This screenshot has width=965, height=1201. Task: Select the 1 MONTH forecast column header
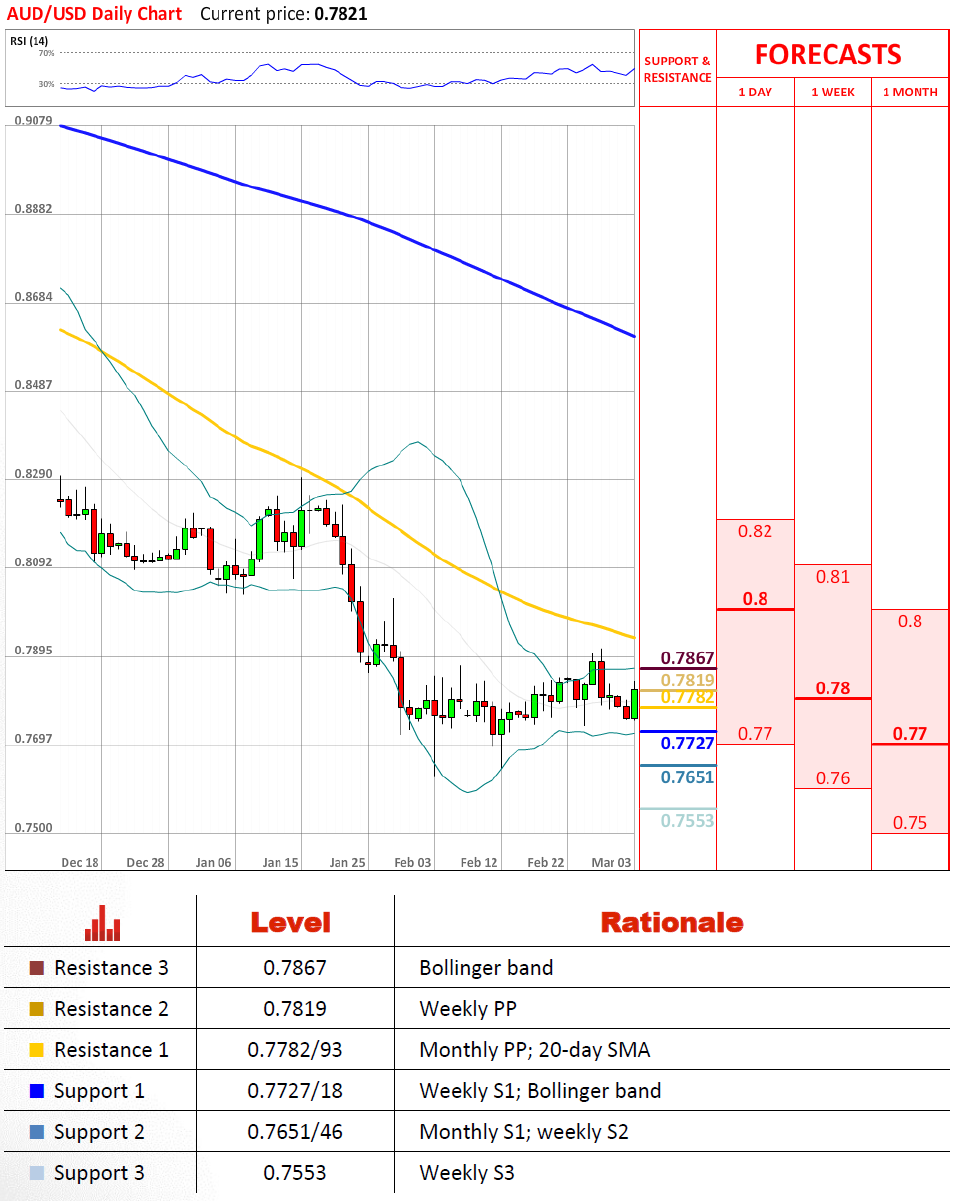tap(910, 92)
